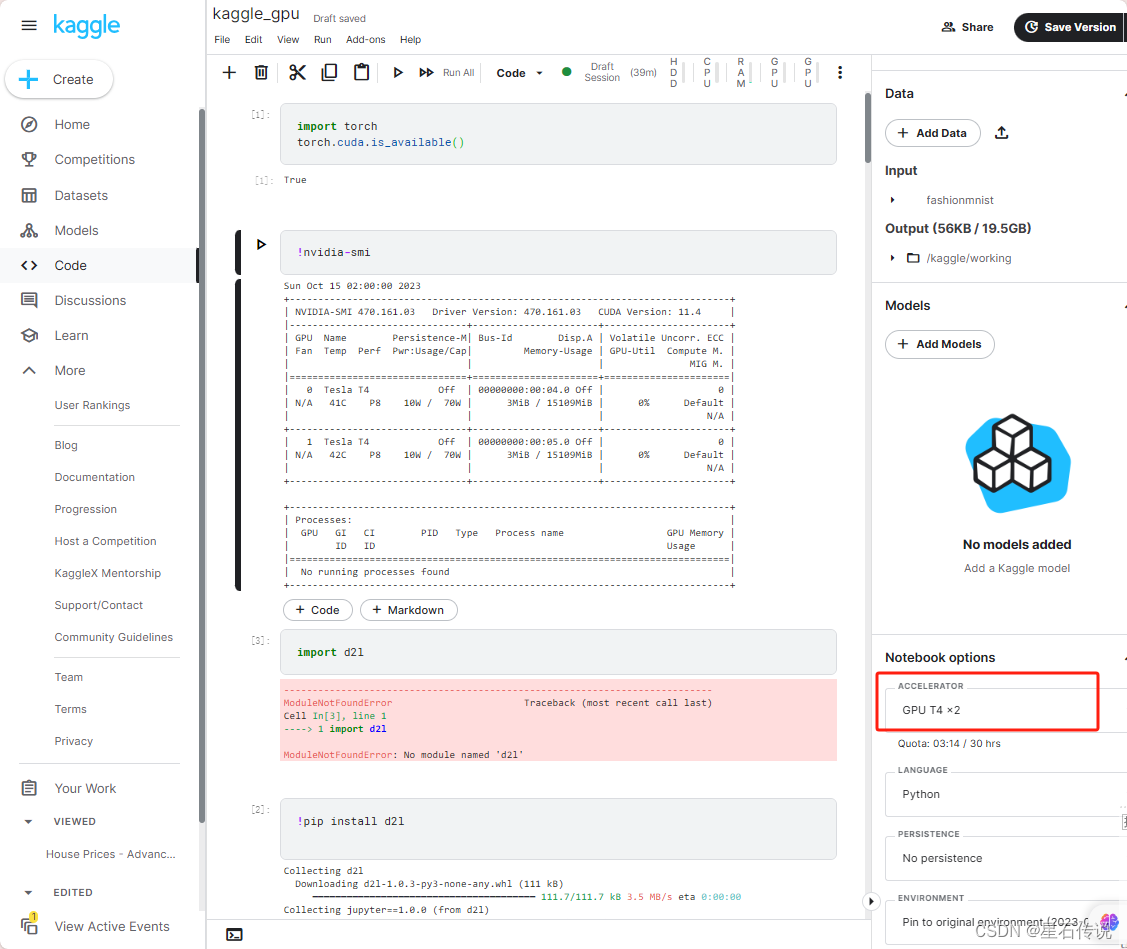The height and width of the screenshot is (949, 1127).
Task: Open Documentation link
Action: pos(94,477)
